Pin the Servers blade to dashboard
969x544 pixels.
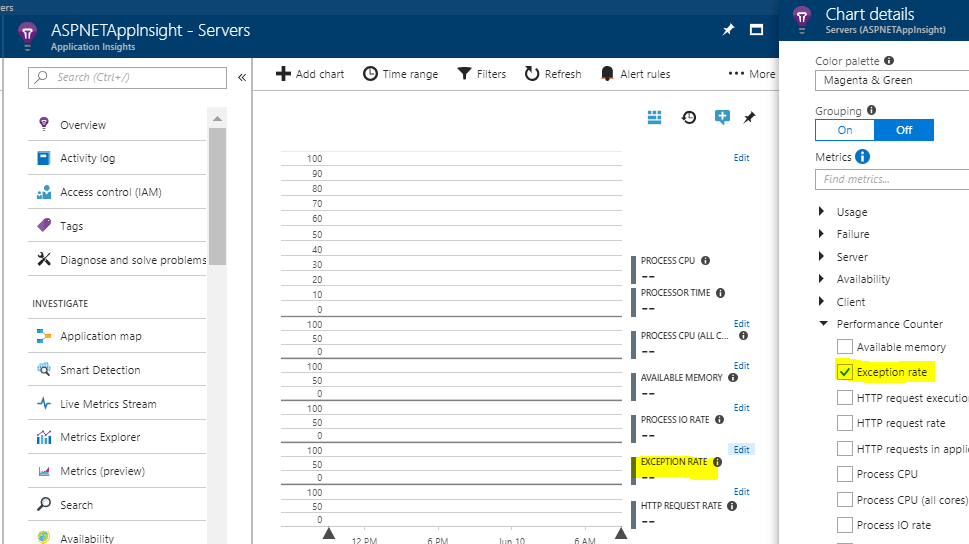(x=729, y=30)
